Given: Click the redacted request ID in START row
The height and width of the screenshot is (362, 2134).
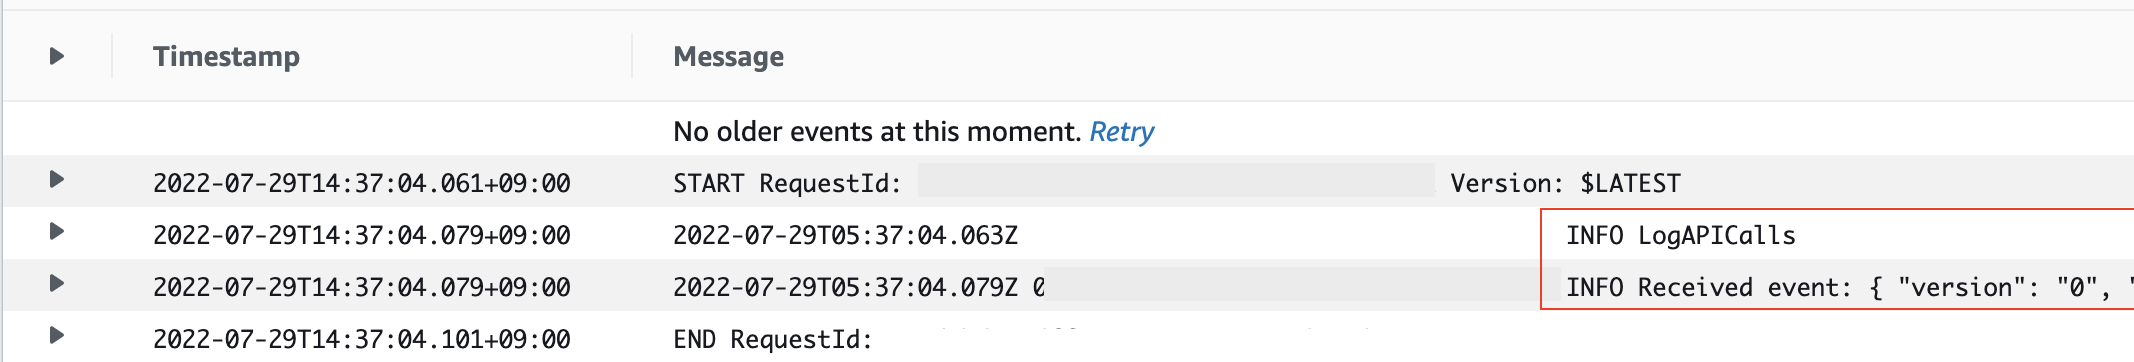Looking at the screenshot, I should pyautogui.click(x=1176, y=181).
